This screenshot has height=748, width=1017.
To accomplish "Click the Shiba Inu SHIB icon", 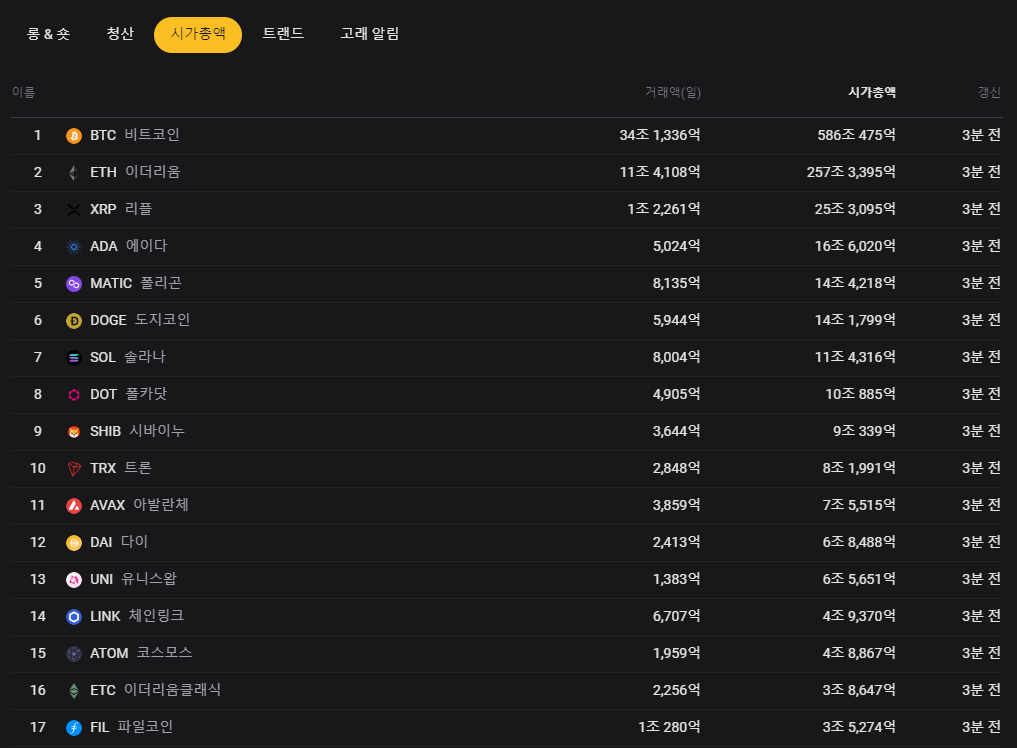I will coord(73,432).
